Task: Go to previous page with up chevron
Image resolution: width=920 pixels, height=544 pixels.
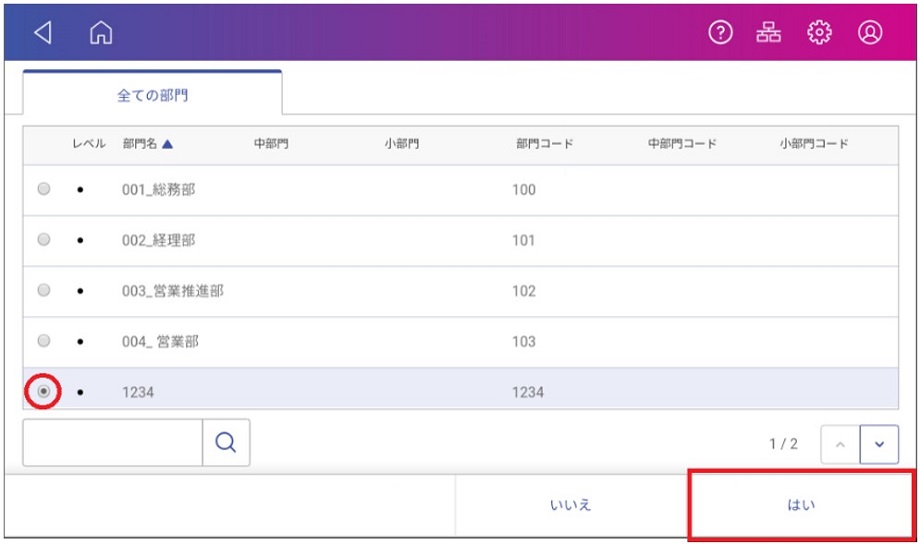Action: (x=840, y=444)
